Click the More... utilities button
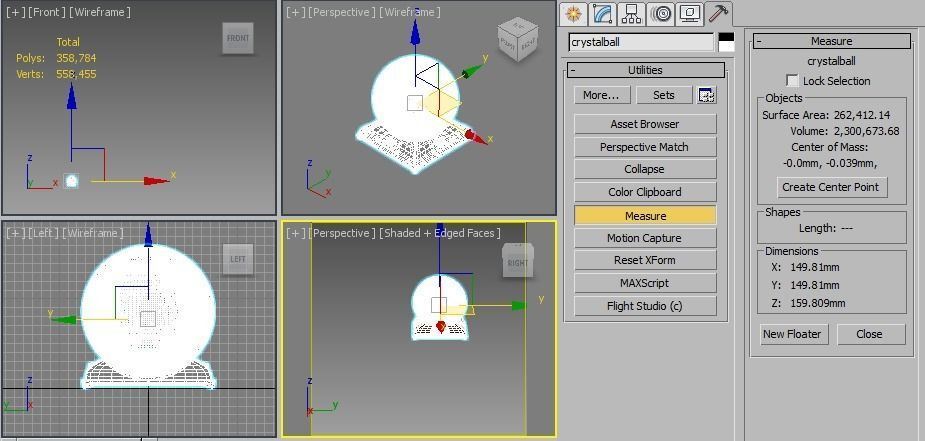This screenshot has width=925, height=441. coord(602,95)
